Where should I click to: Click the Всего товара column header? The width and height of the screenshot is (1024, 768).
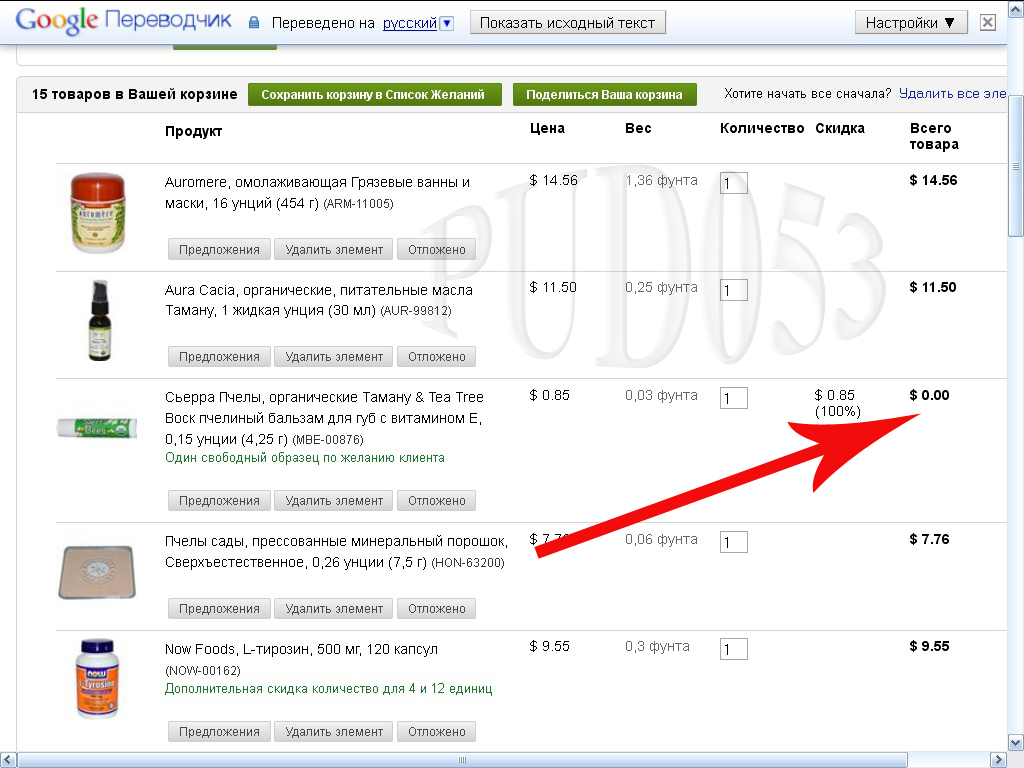(934, 136)
